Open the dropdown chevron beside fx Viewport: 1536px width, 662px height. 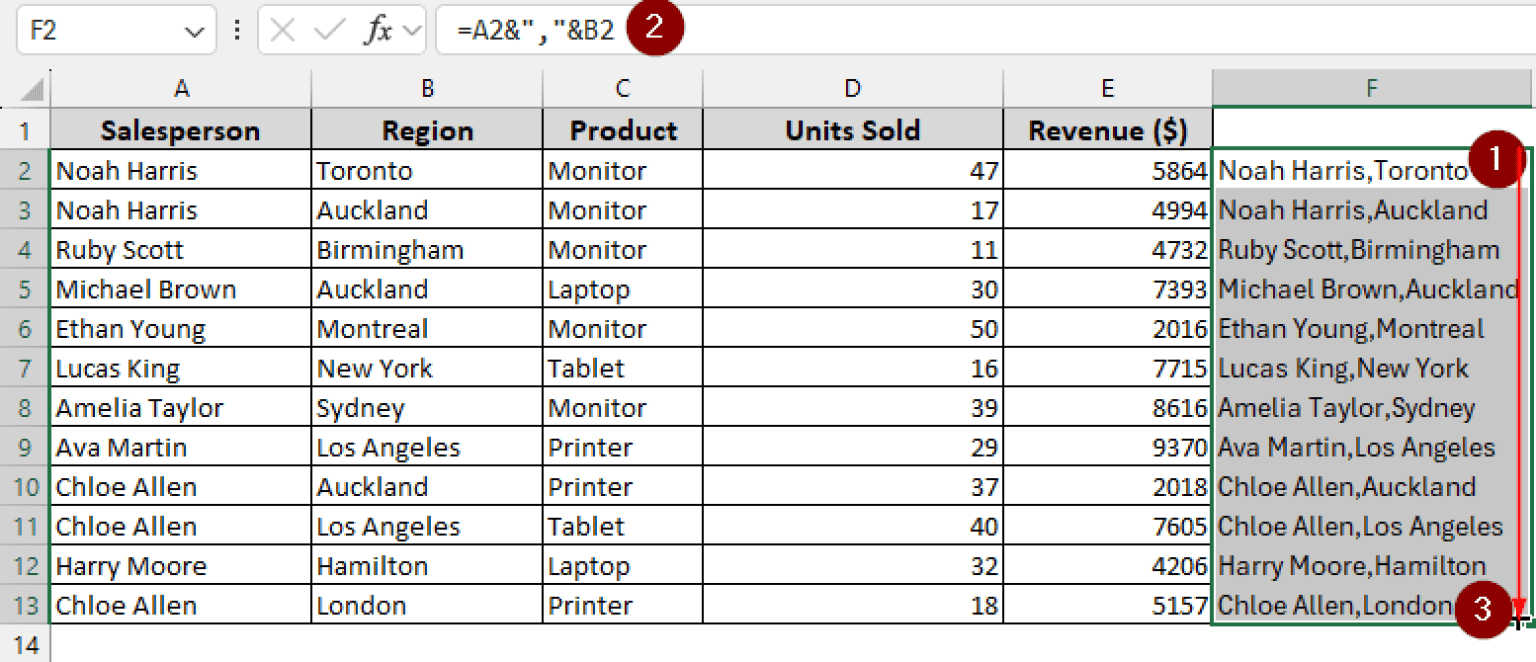pyautogui.click(x=411, y=31)
